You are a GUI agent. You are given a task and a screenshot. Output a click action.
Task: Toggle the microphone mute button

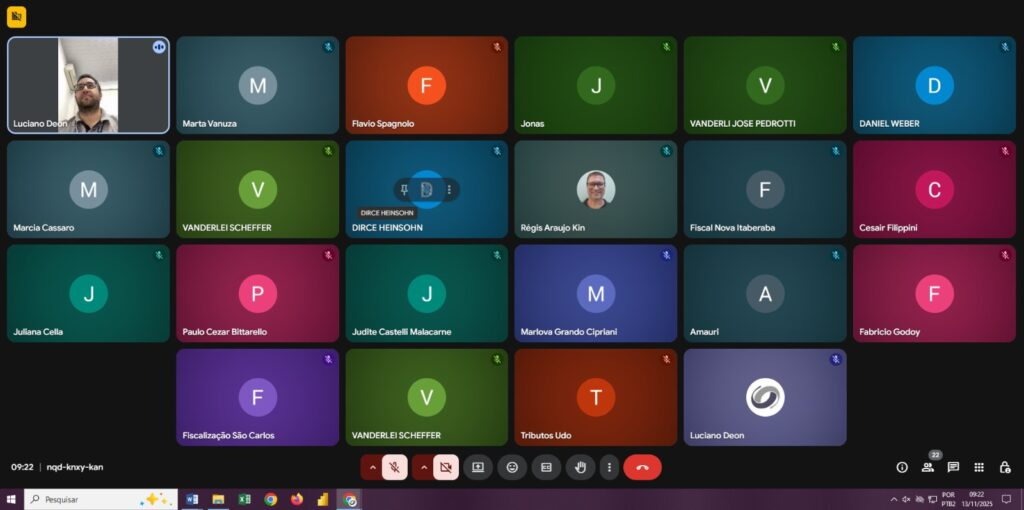tap(395, 467)
